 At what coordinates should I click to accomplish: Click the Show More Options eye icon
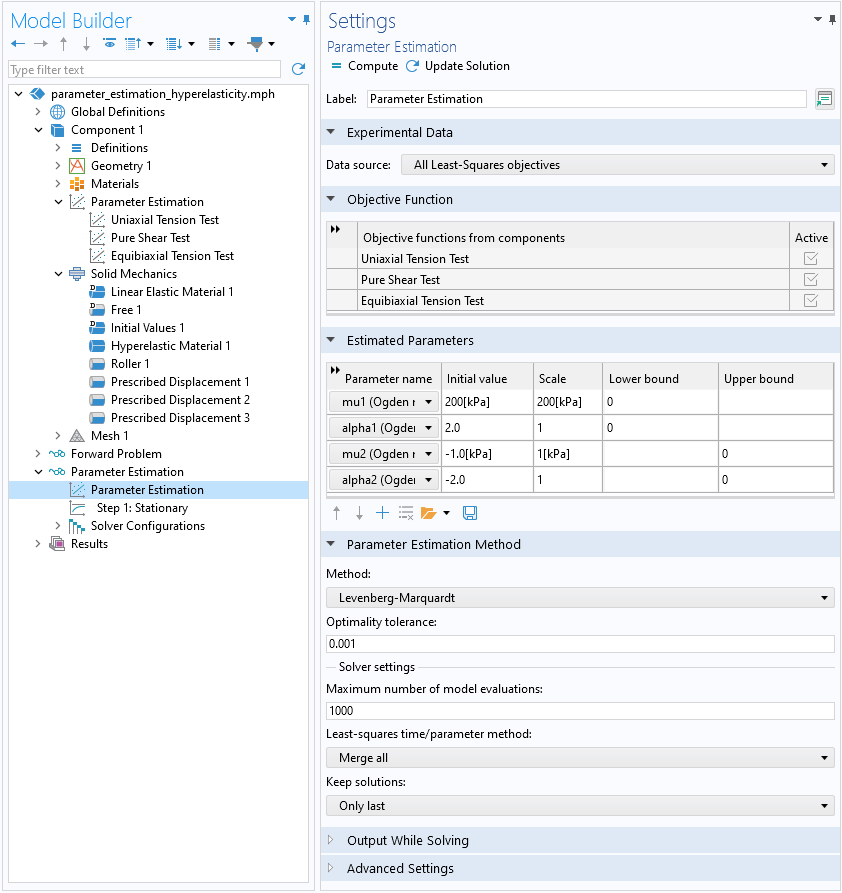(x=109, y=43)
